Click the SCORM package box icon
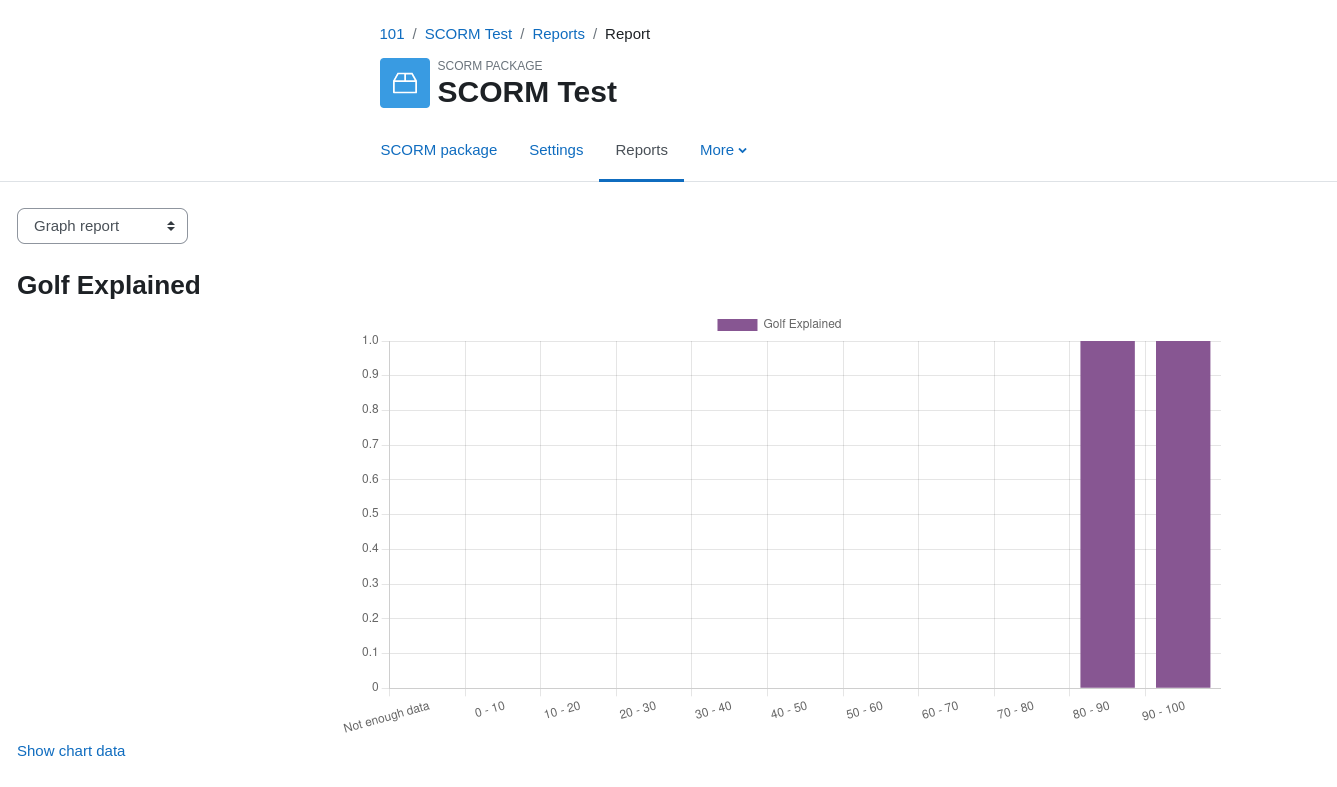 405,83
